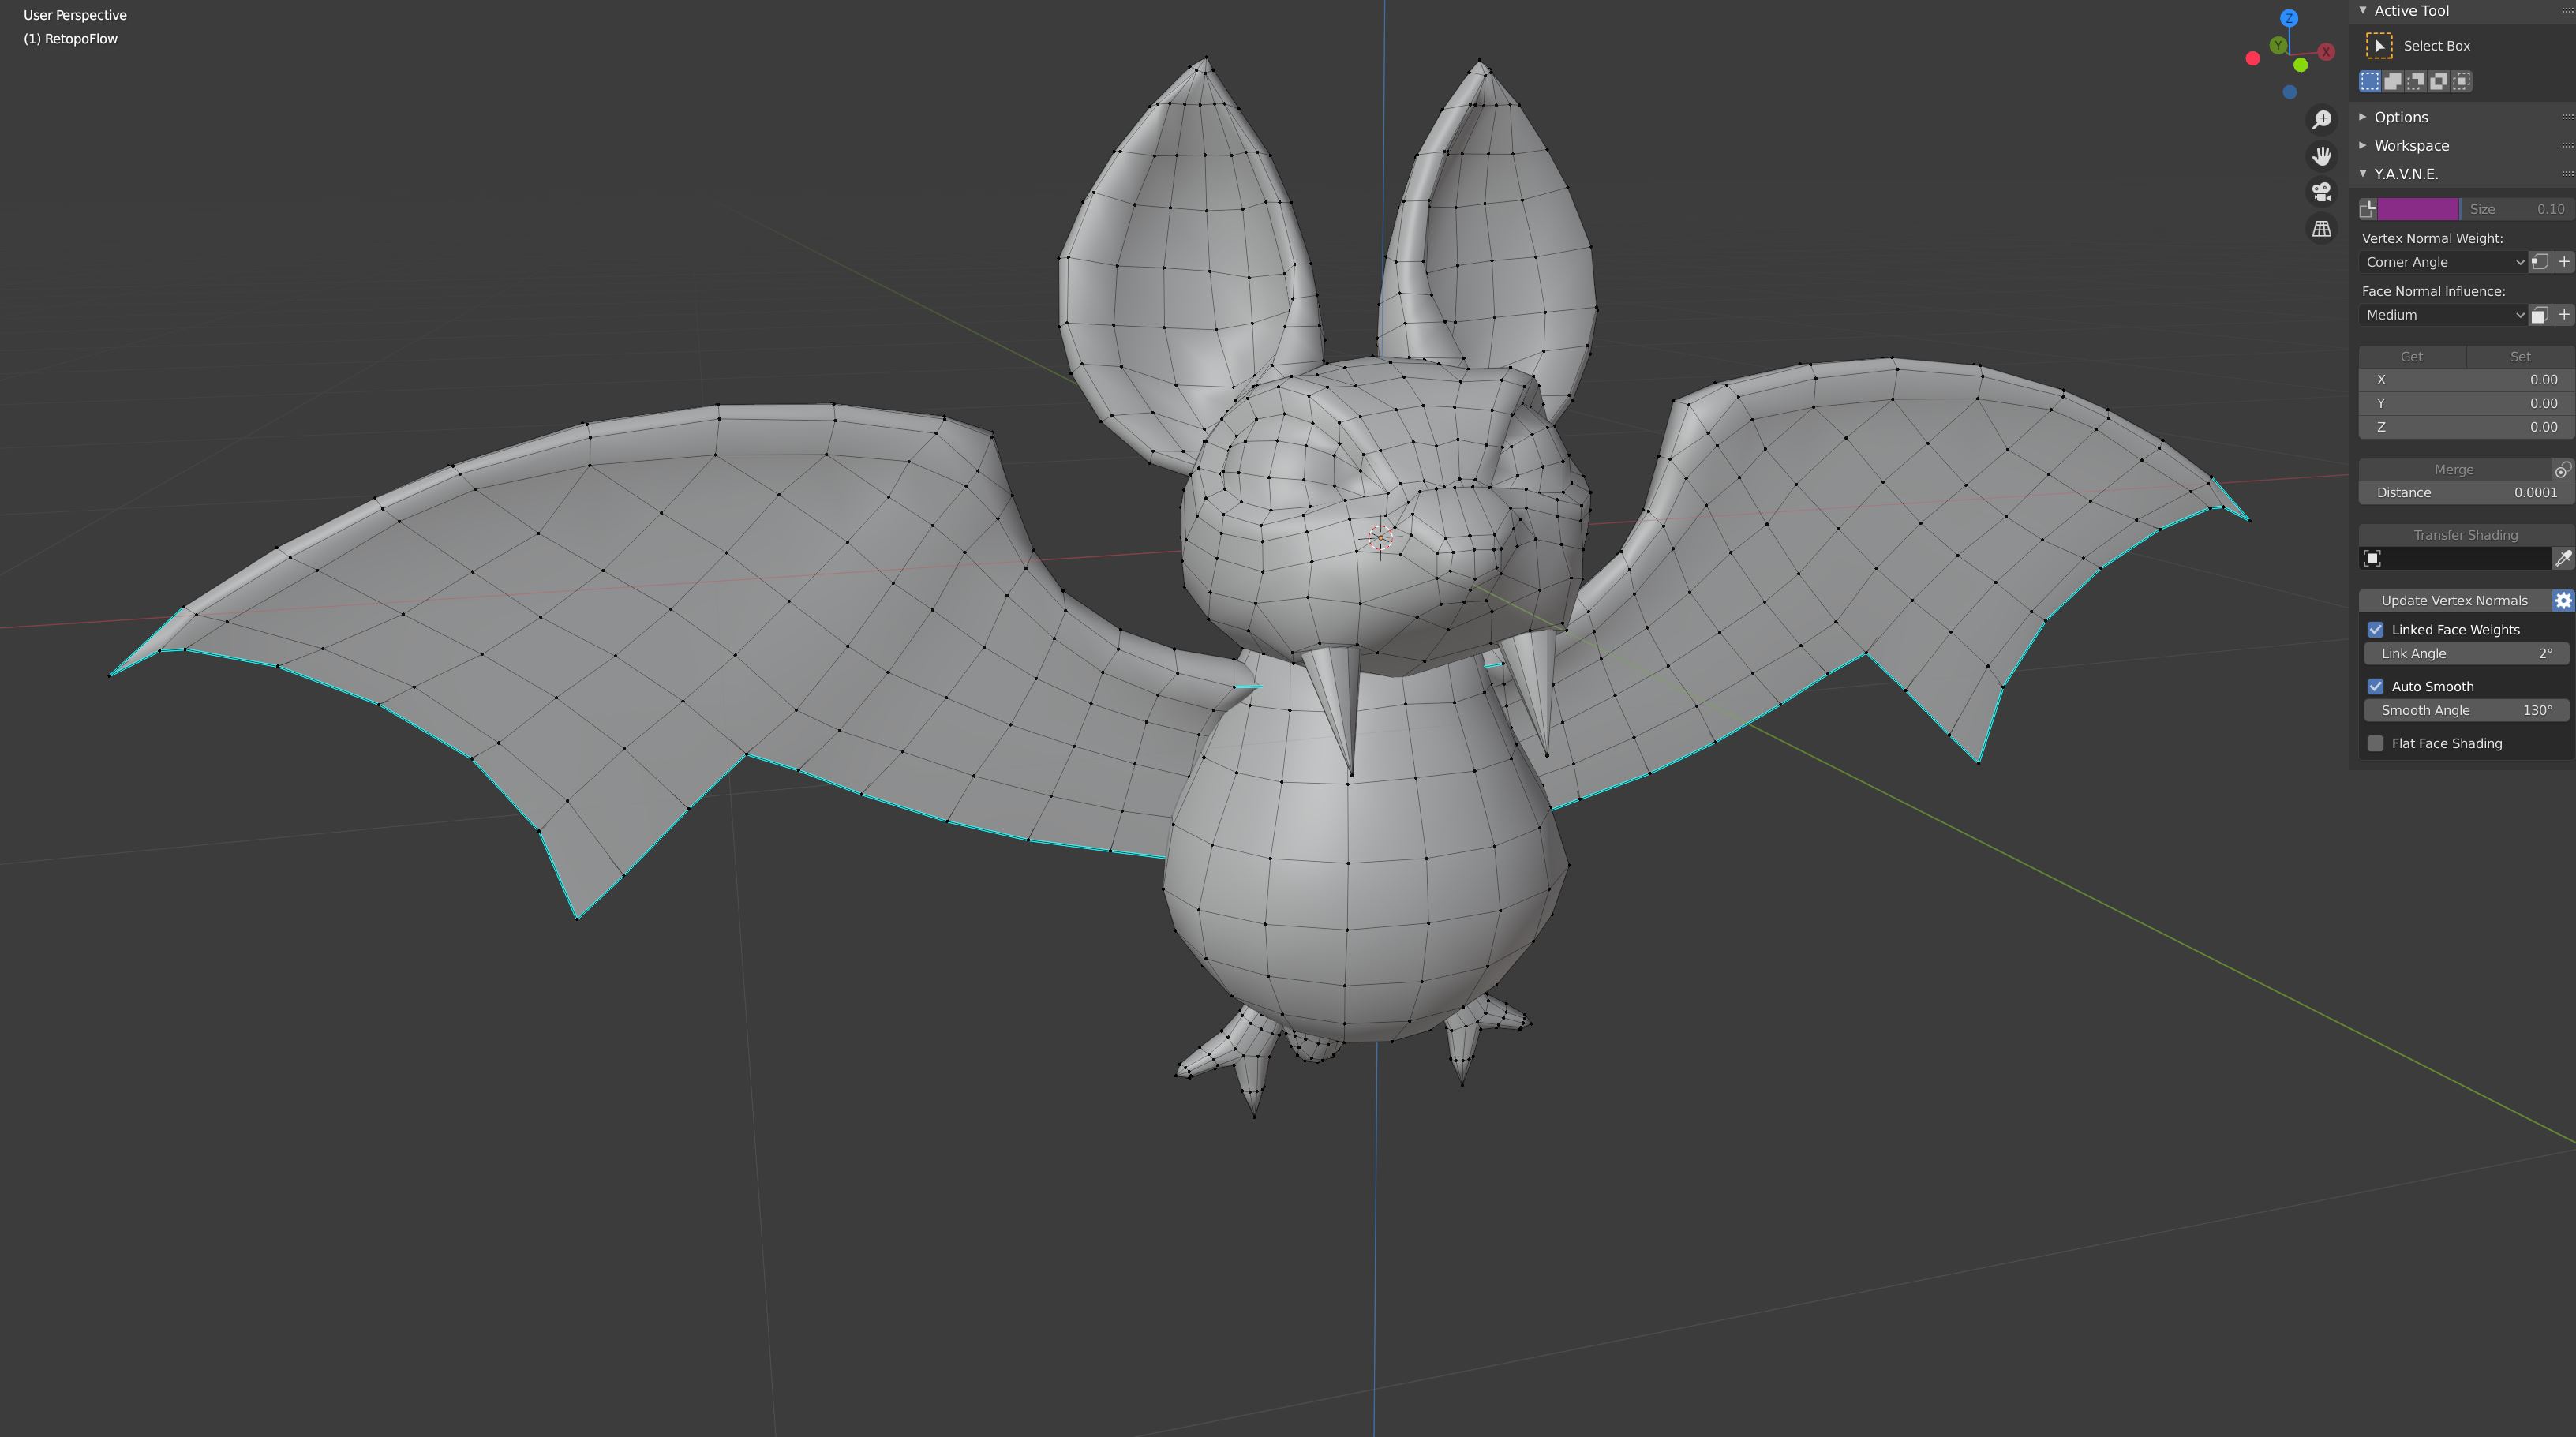Viewport: 2576px width, 1437px height.
Task: Click the object icon in Transfer Shading field
Action: coord(2373,558)
